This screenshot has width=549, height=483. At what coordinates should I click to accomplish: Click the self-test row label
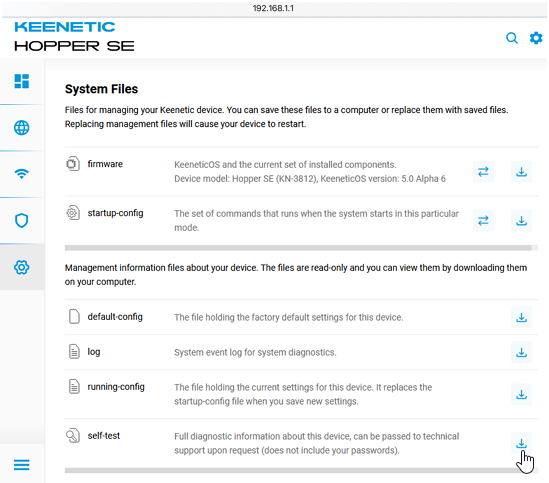pos(104,436)
